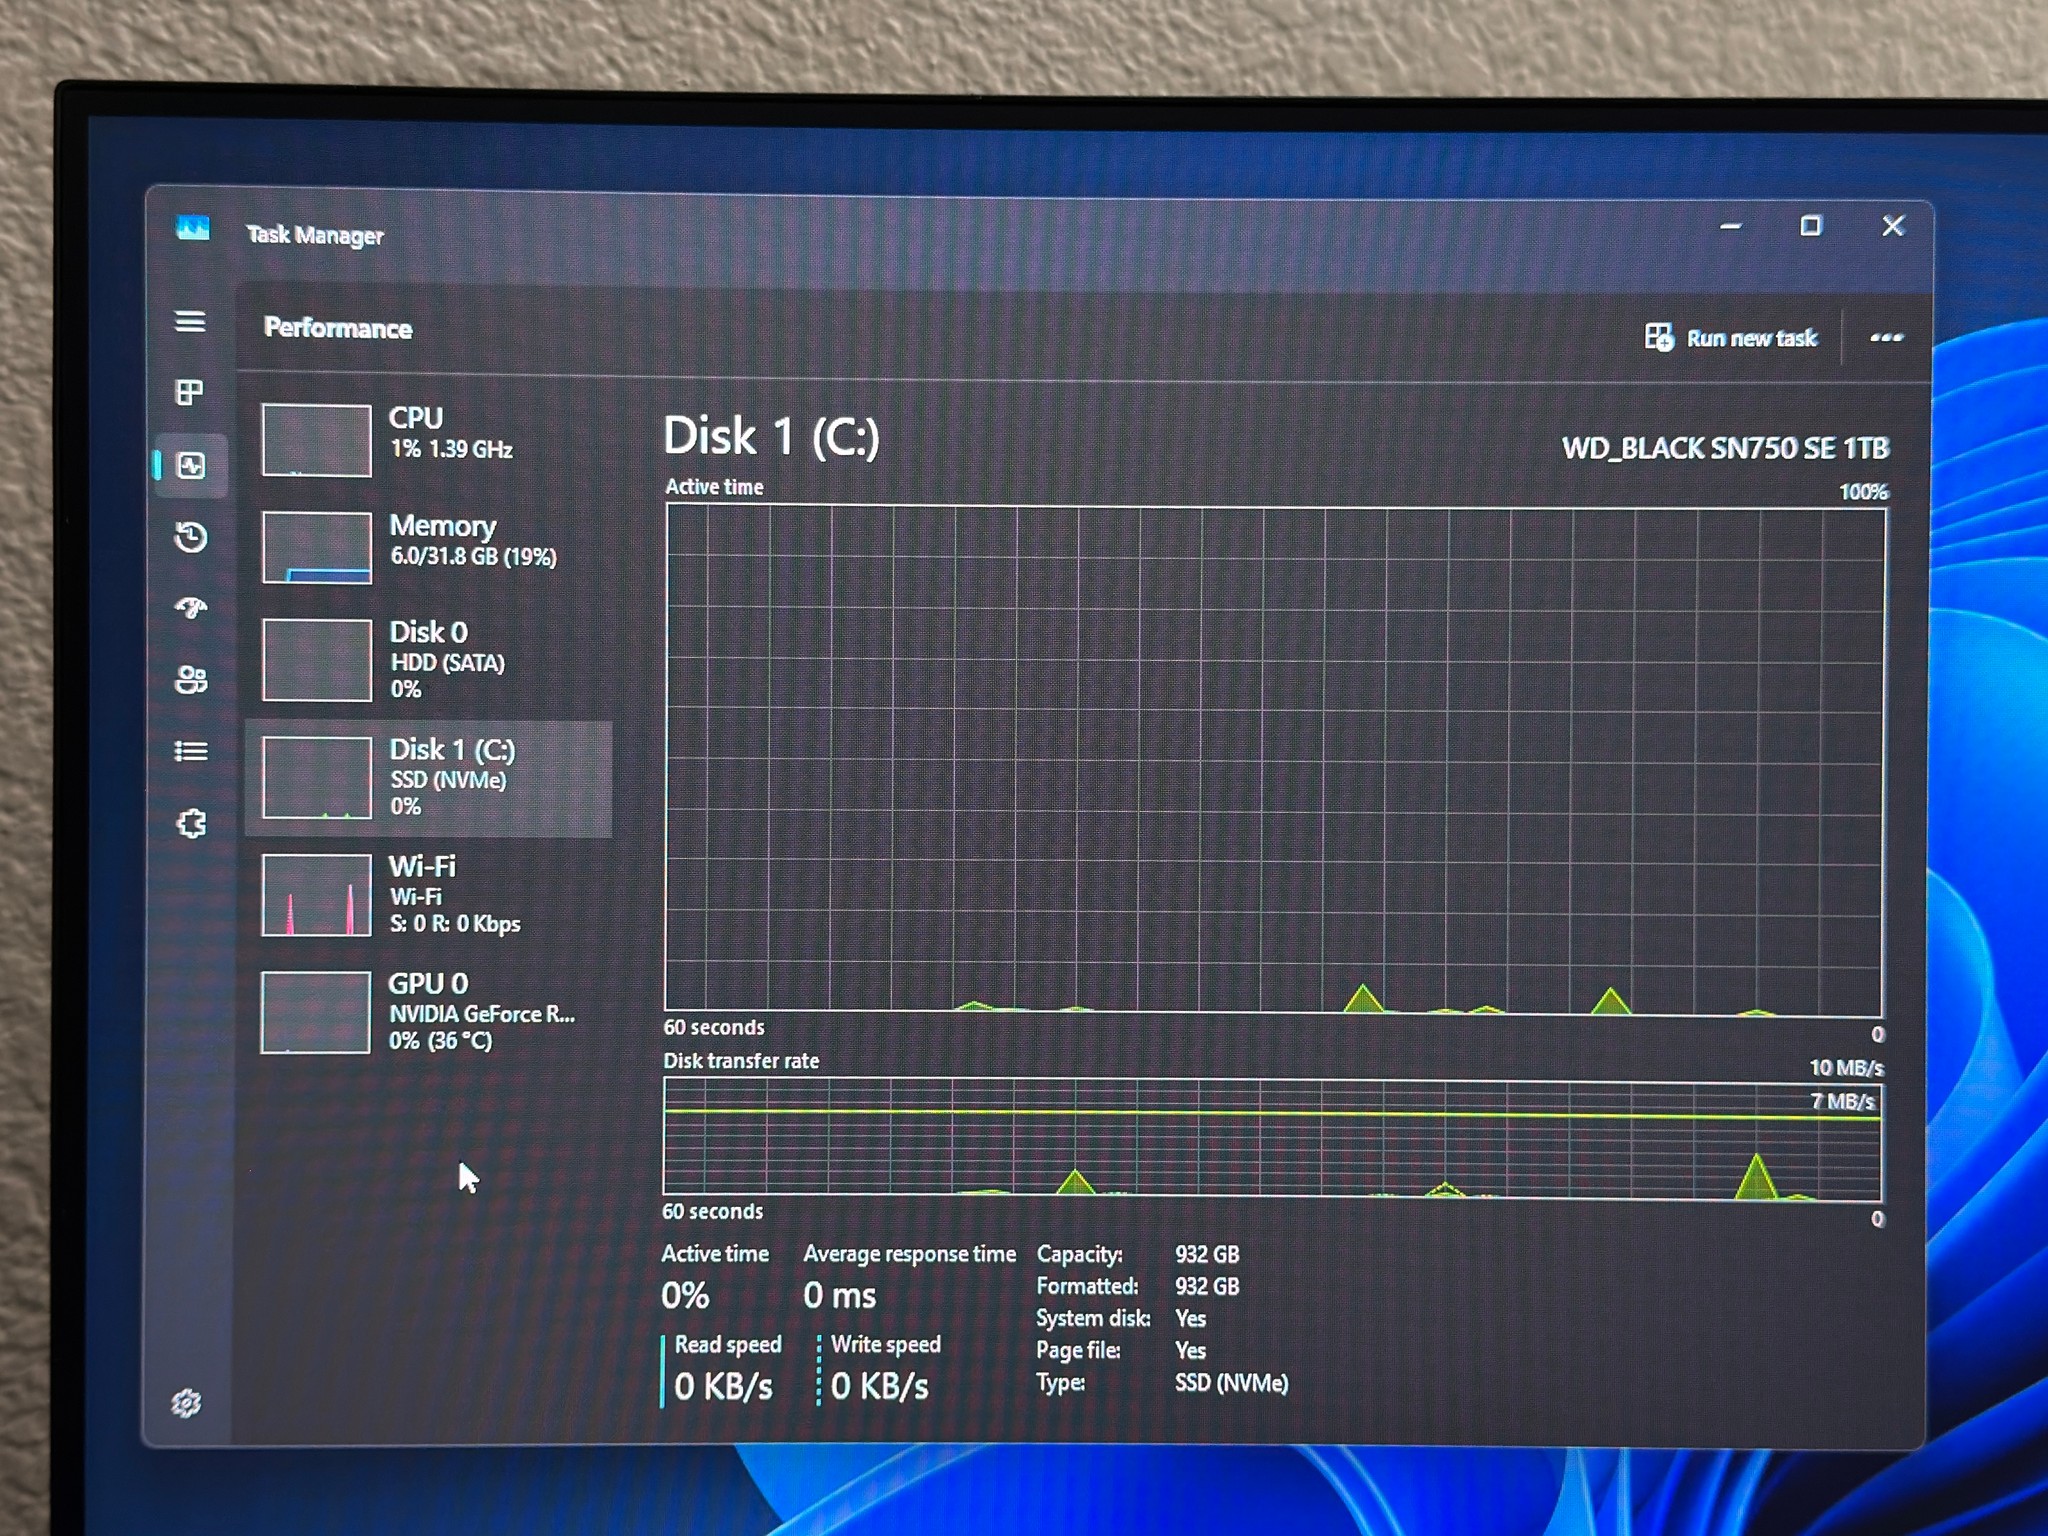This screenshot has height=1536, width=2048.
Task: Click the Disk 0 mini graph thumbnail
Action: (316, 660)
